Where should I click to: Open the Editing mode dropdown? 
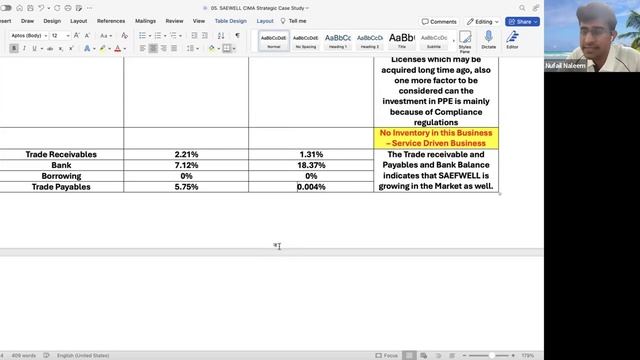[482, 22]
